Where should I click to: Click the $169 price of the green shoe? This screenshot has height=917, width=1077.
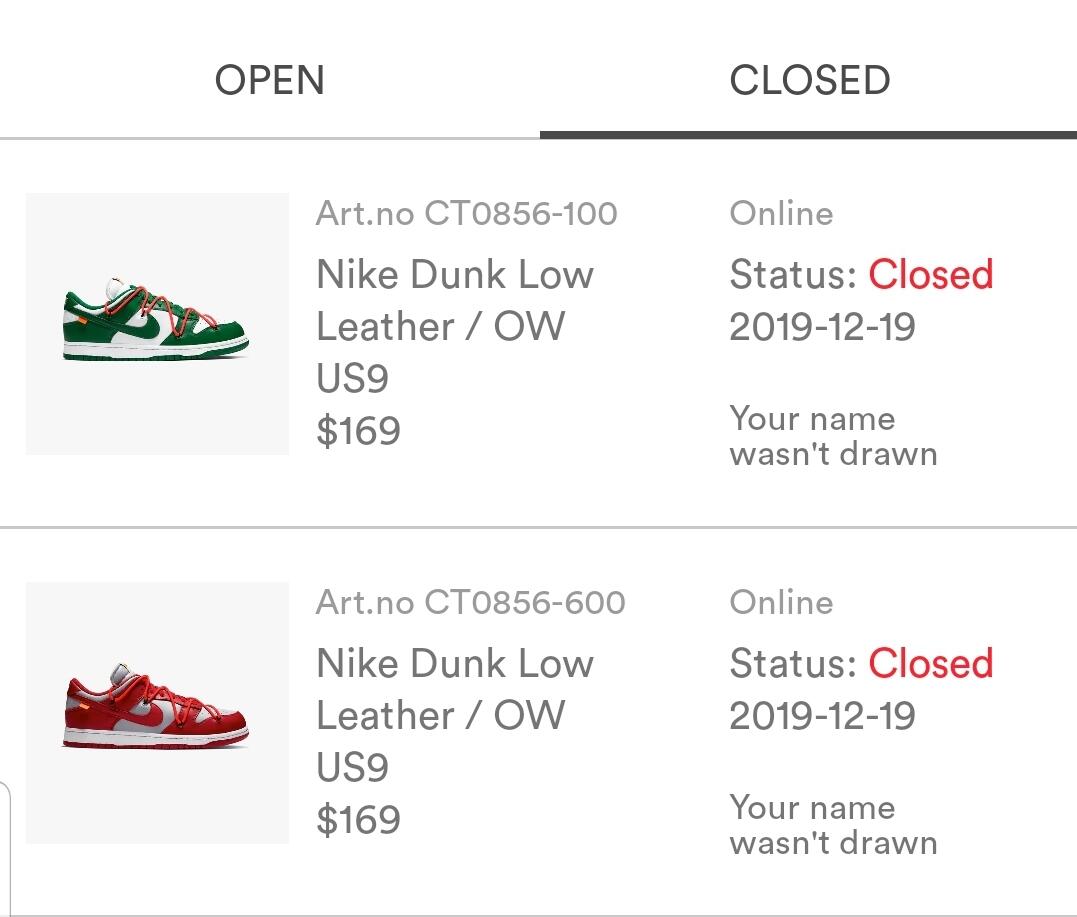358,431
